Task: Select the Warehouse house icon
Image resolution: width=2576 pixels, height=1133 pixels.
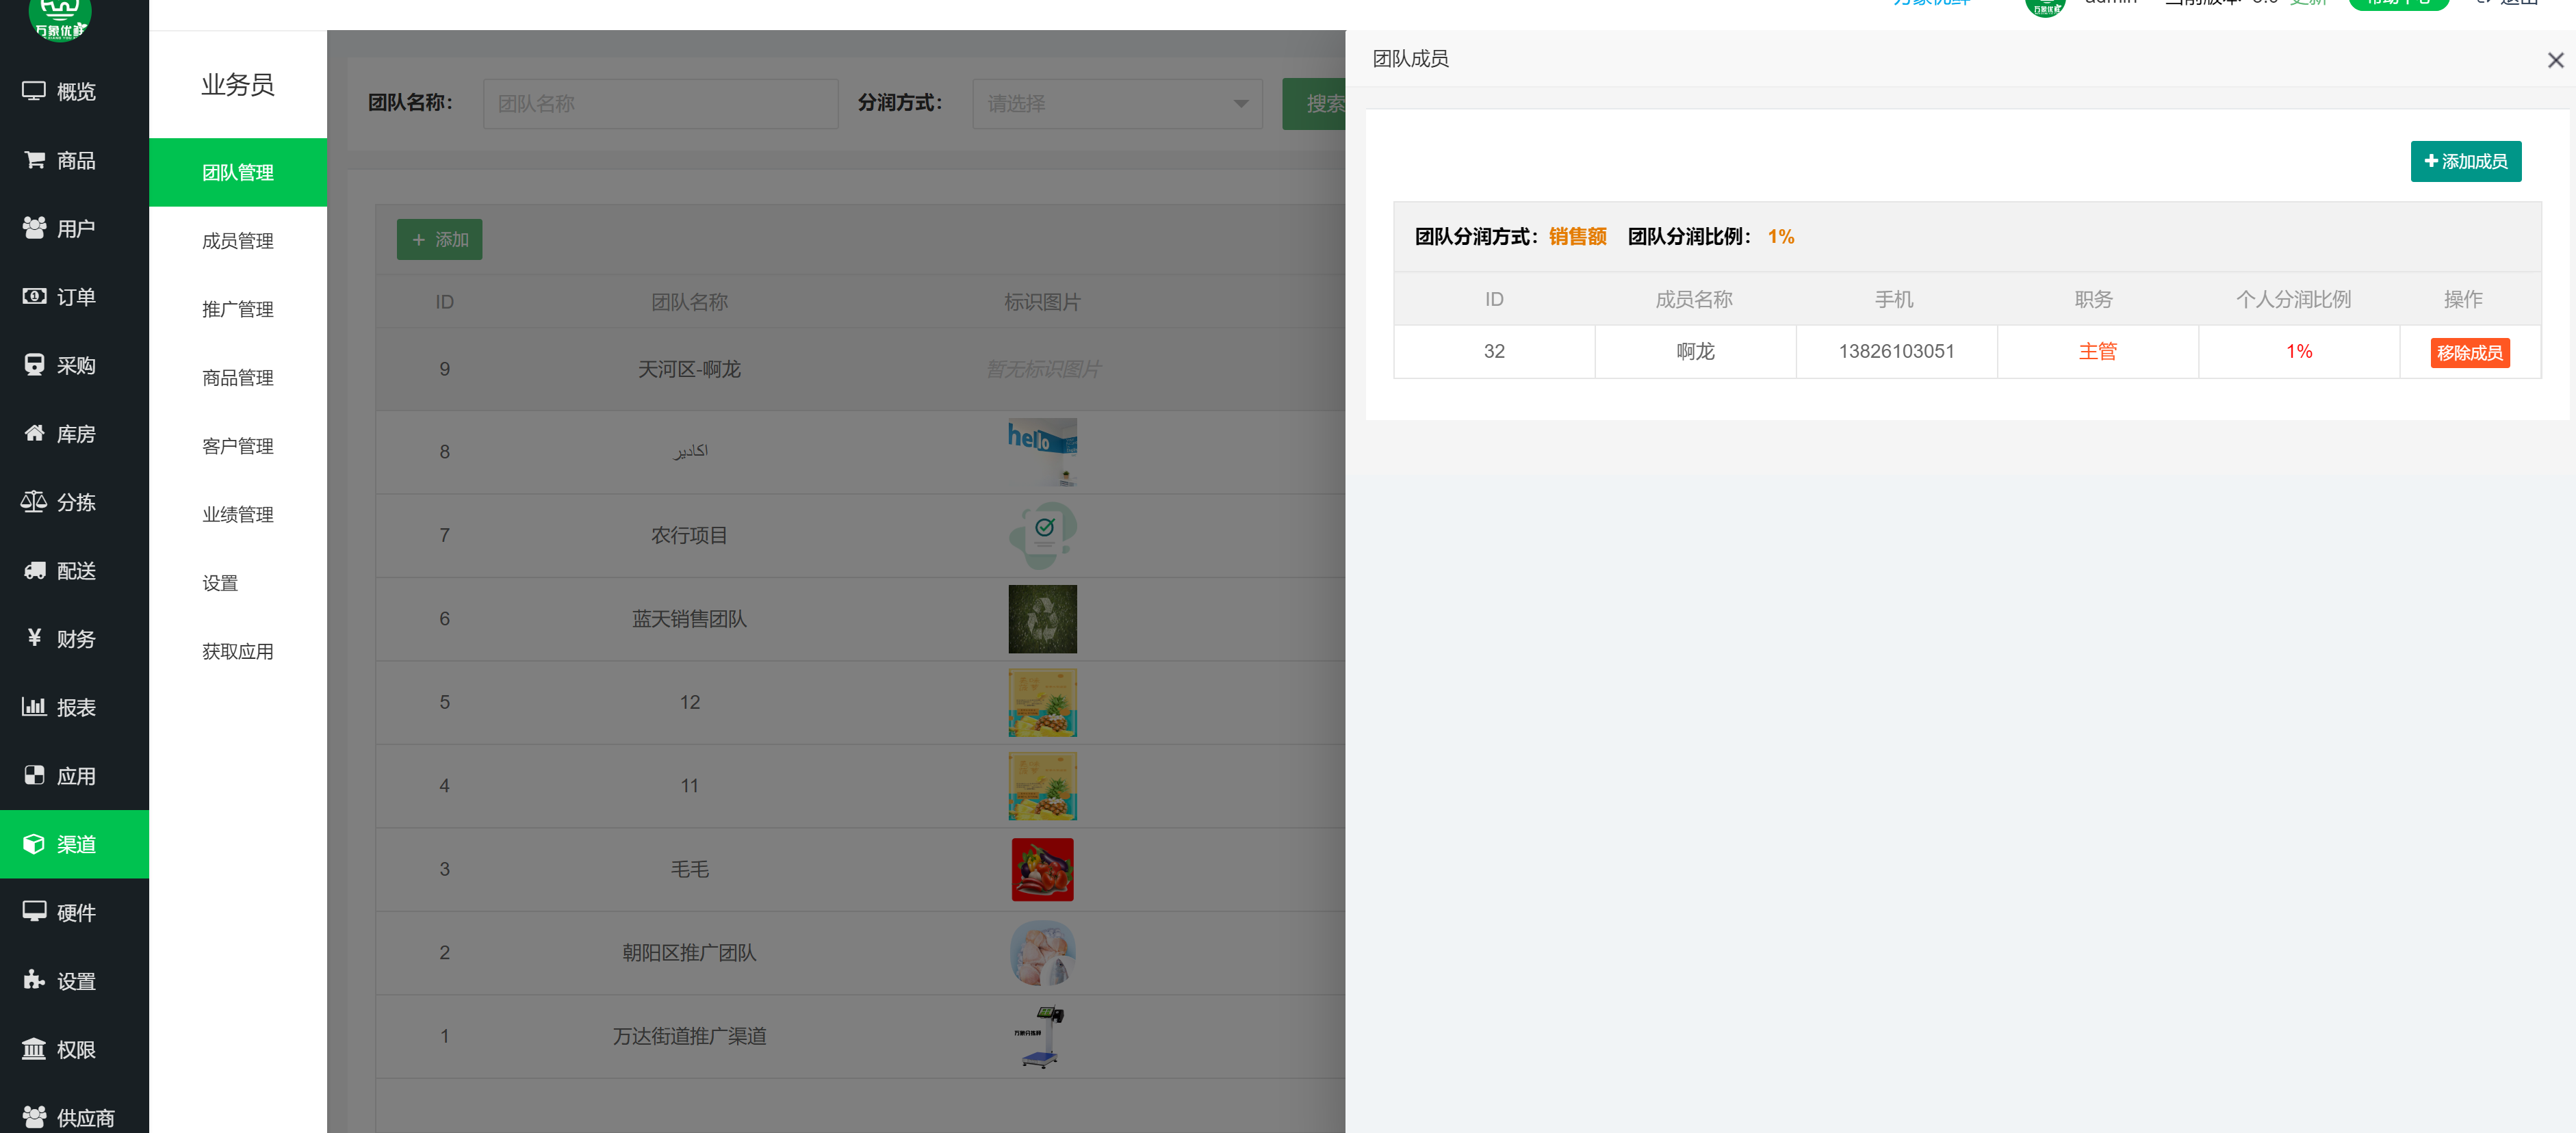Action: pyautogui.click(x=34, y=433)
